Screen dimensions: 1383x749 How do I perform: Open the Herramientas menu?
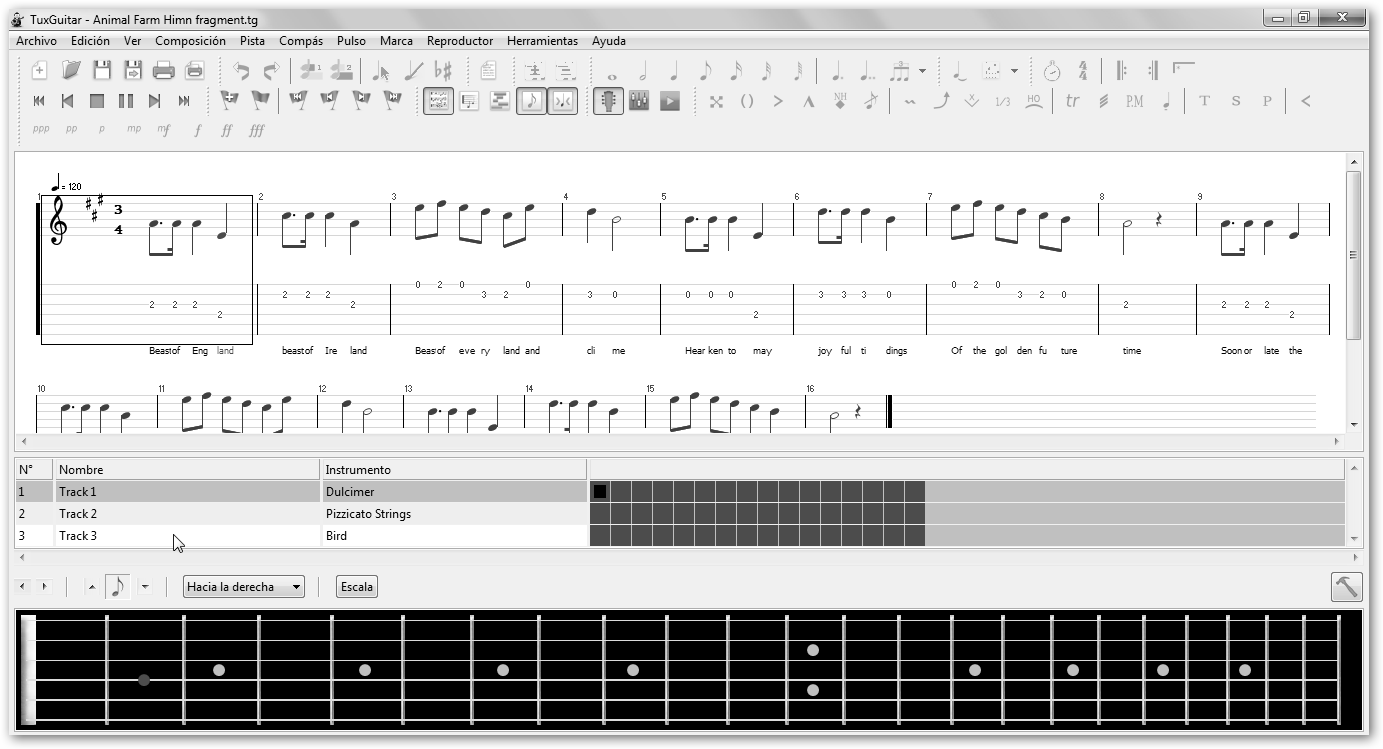[x=542, y=41]
